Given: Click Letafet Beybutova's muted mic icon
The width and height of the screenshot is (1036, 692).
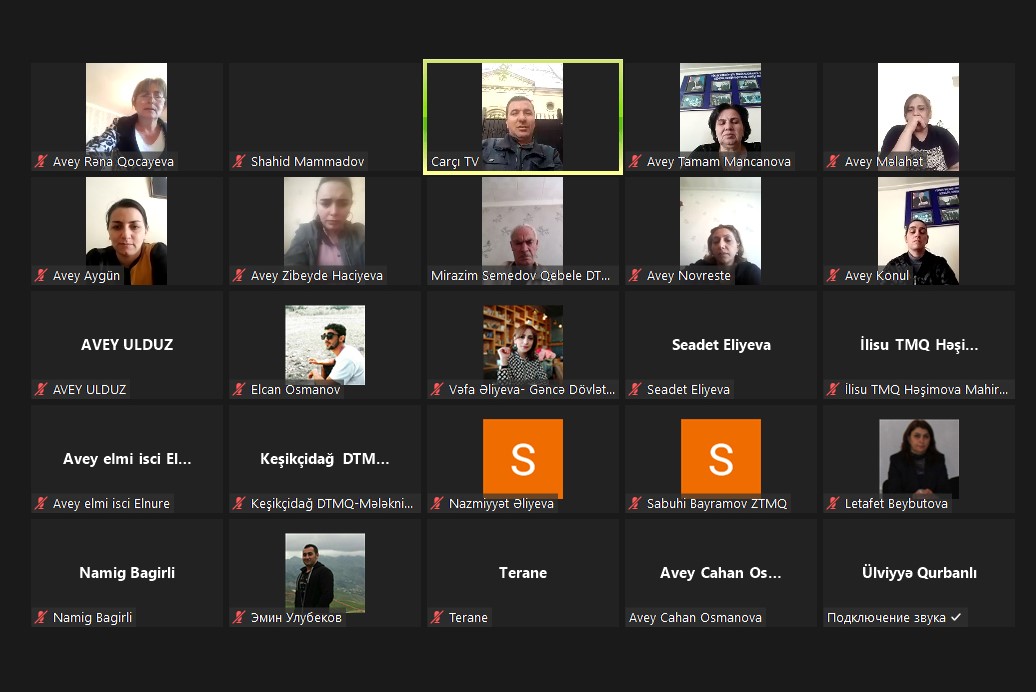Looking at the screenshot, I should pyautogui.click(x=834, y=504).
